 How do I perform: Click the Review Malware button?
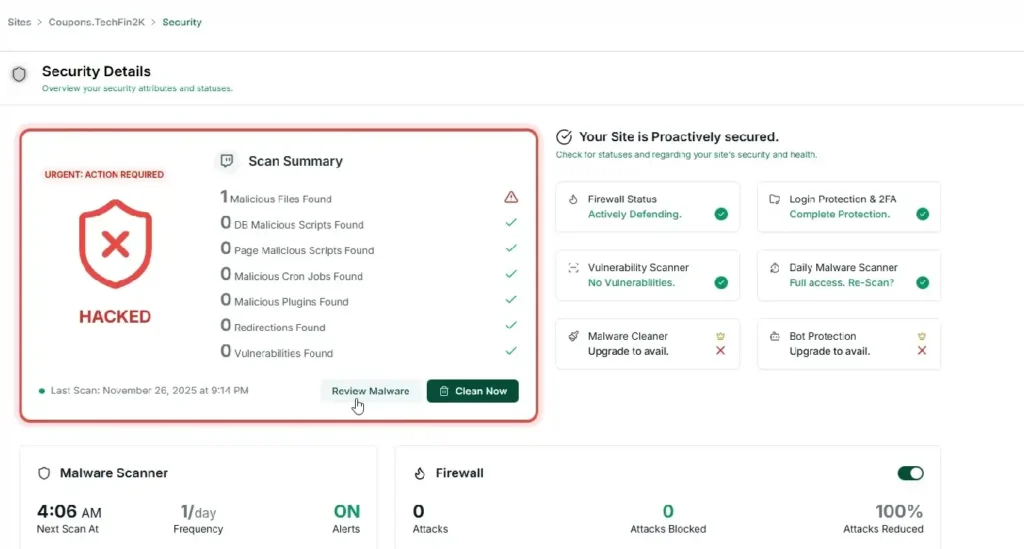tap(370, 391)
